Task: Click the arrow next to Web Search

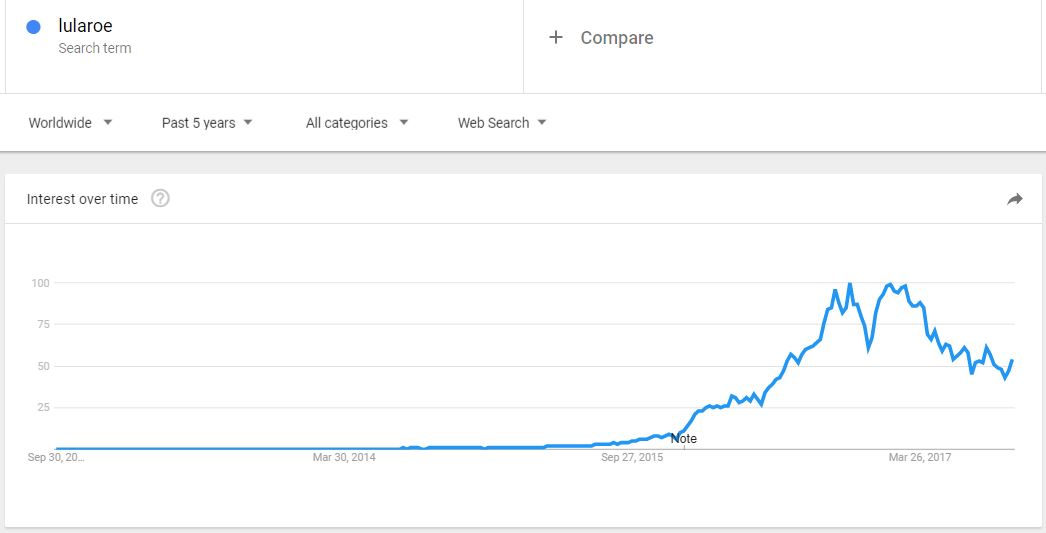Action: (x=542, y=123)
